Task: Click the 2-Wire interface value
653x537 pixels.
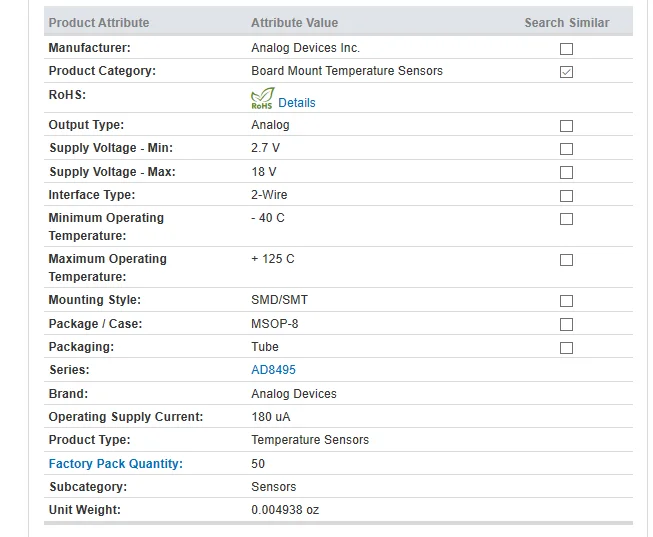Action: [x=269, y=195]
